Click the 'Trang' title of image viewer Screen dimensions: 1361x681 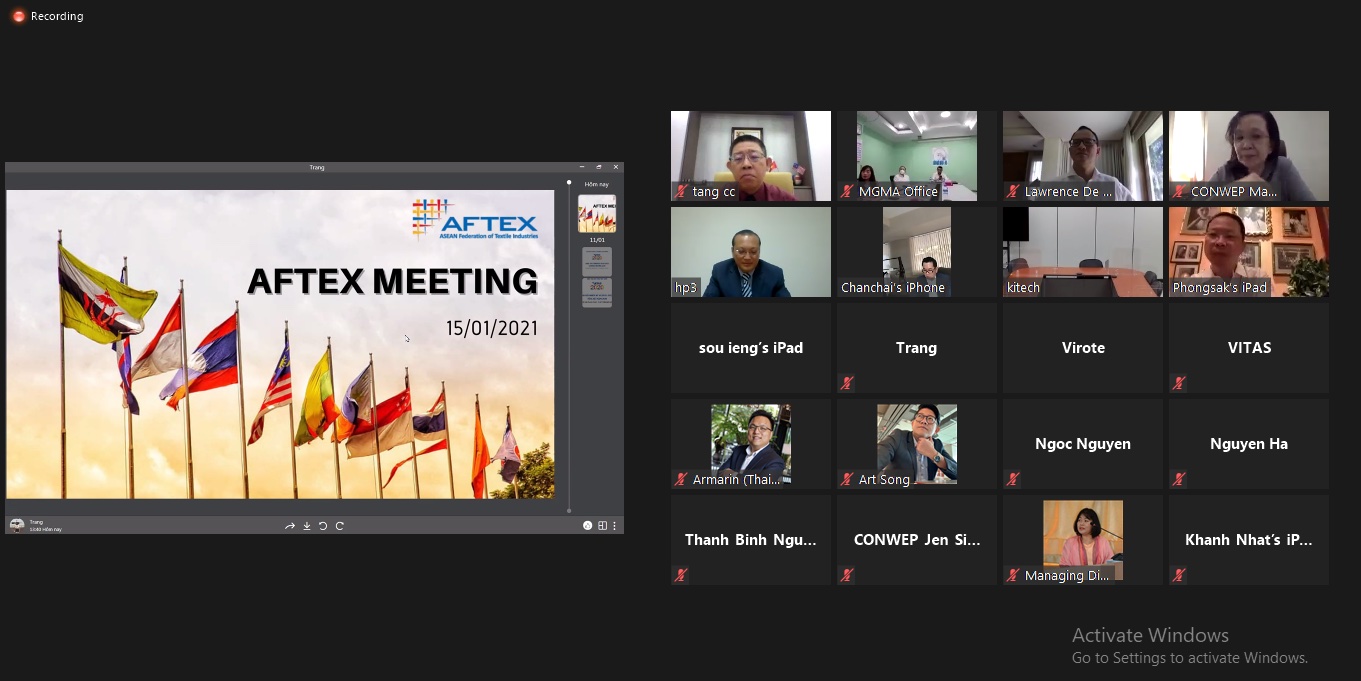pos(316,167)
